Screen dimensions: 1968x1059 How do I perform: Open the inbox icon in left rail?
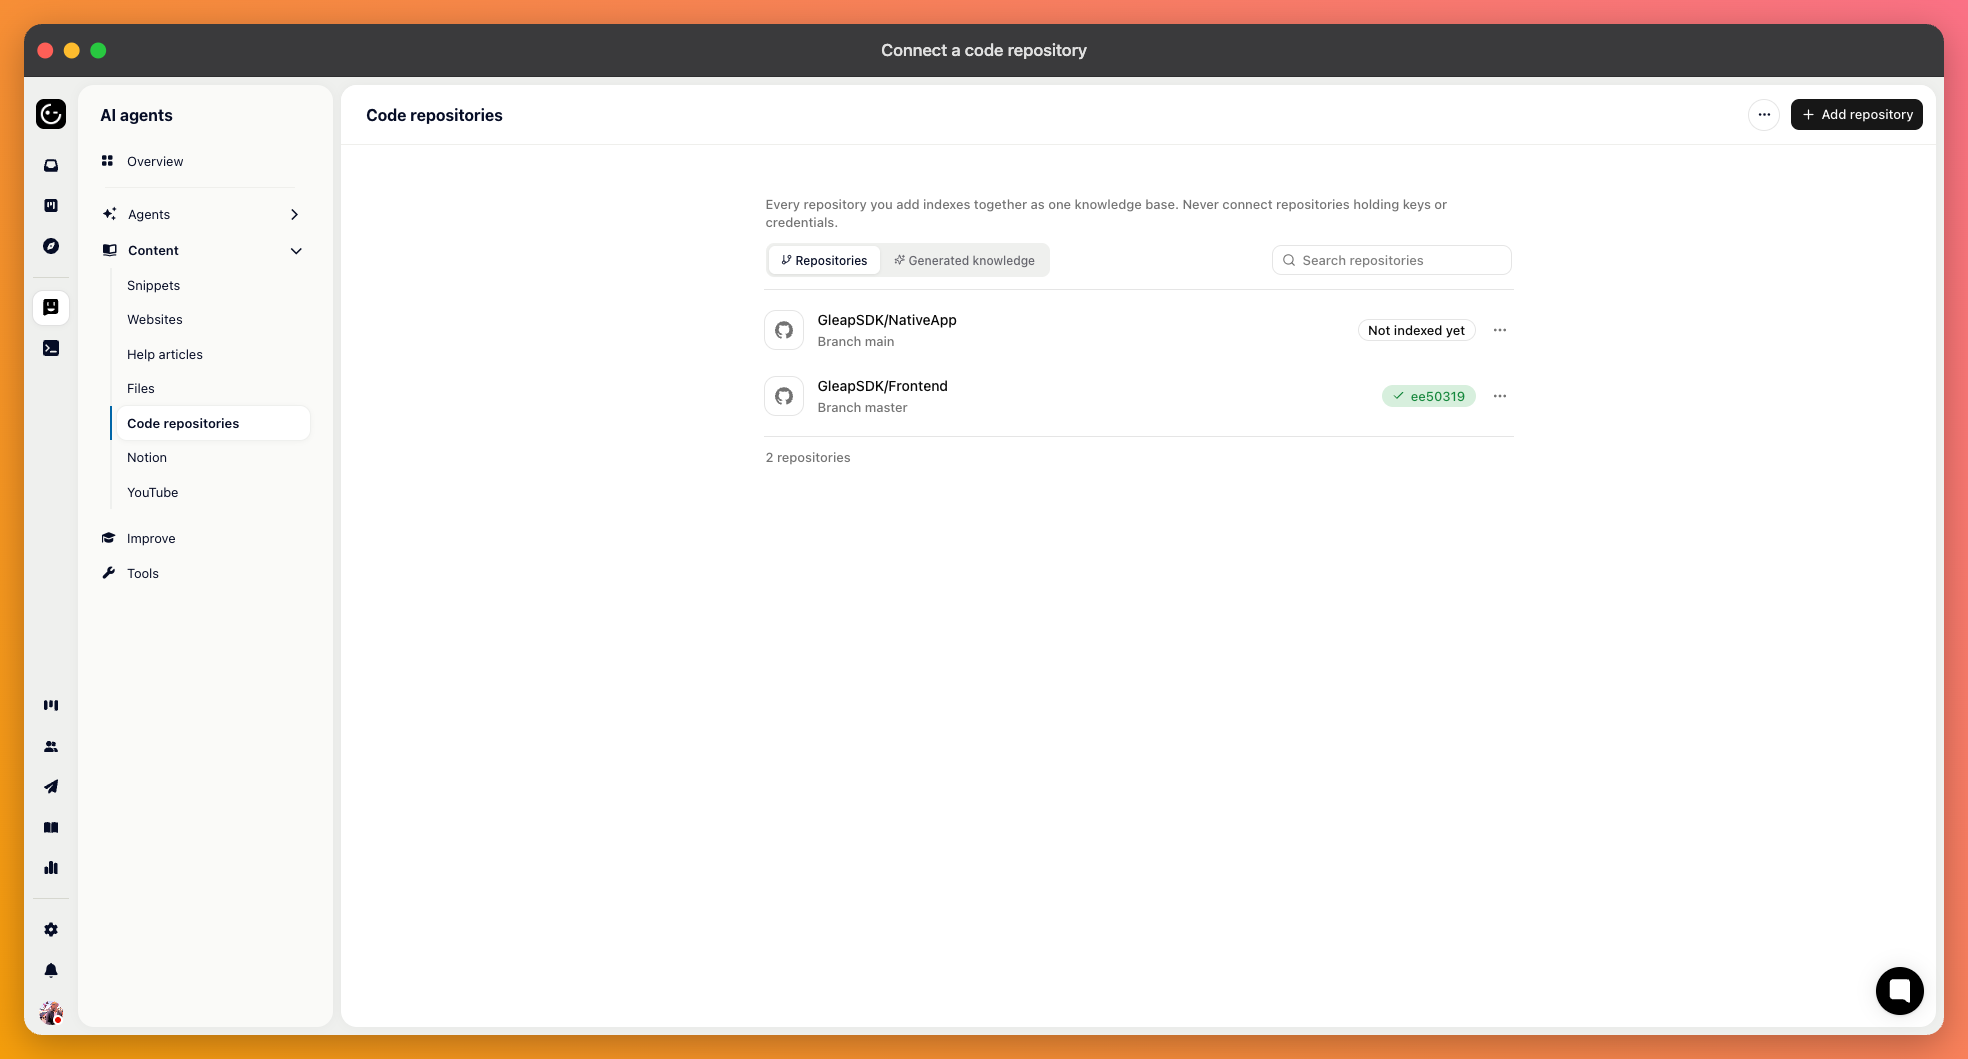[x=51, y=165]
